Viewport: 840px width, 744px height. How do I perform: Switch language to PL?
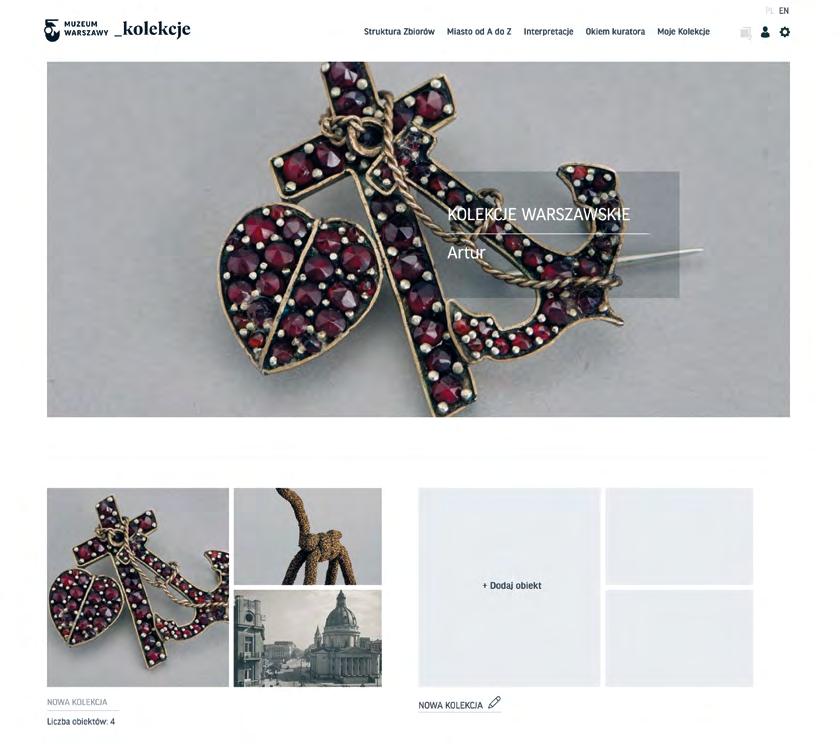[770, 11]
